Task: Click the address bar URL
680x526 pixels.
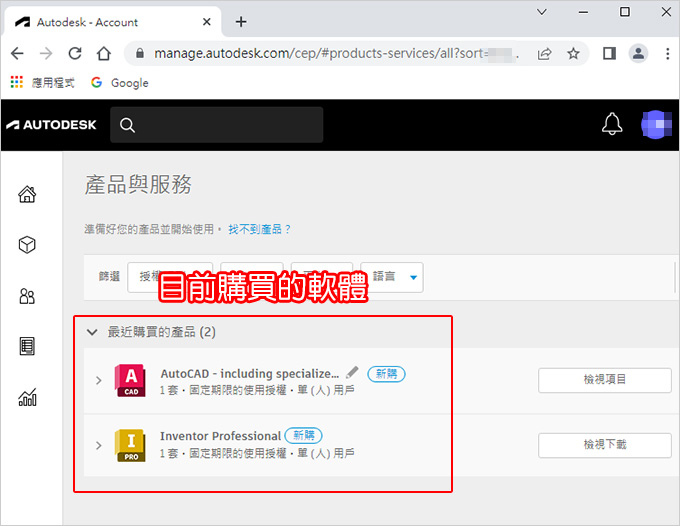Action: pyautogui.click(x=336, y=53)
